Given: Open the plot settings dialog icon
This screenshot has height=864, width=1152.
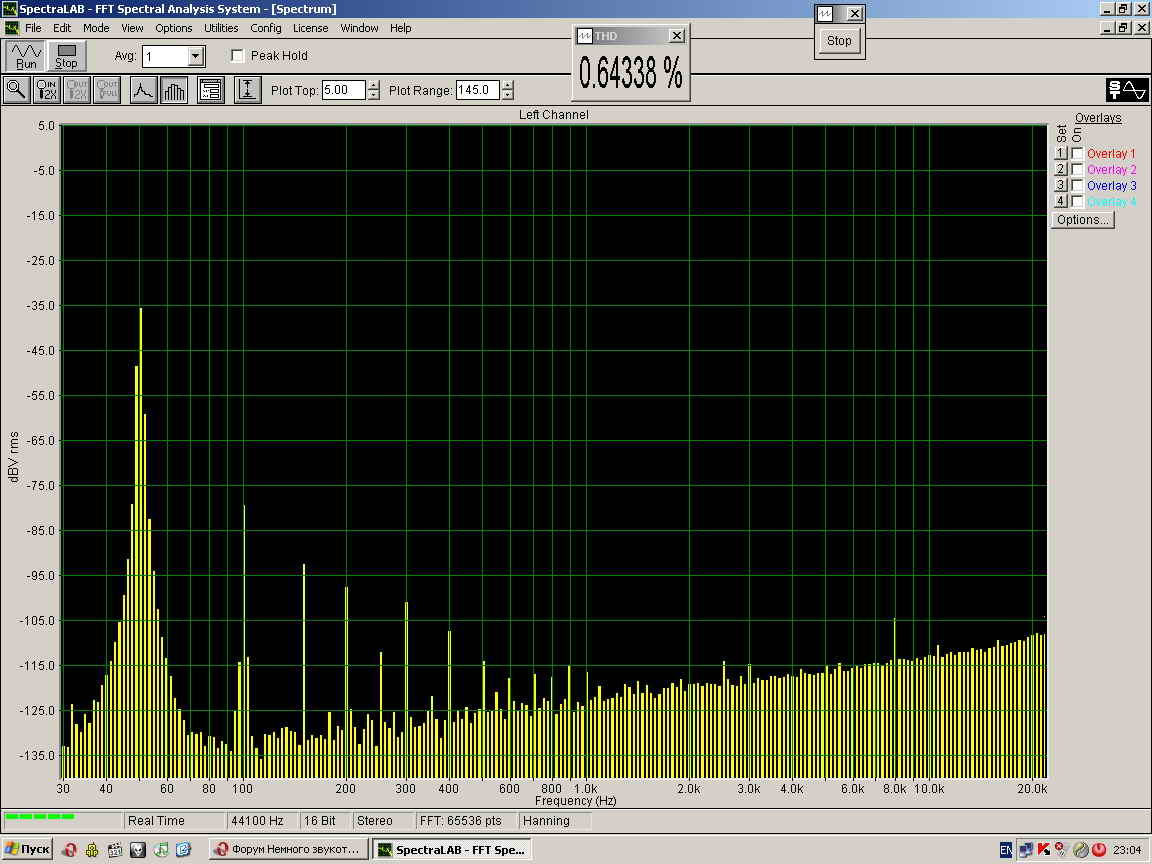Looking at the screenshot, I should (x=210, y=90).
